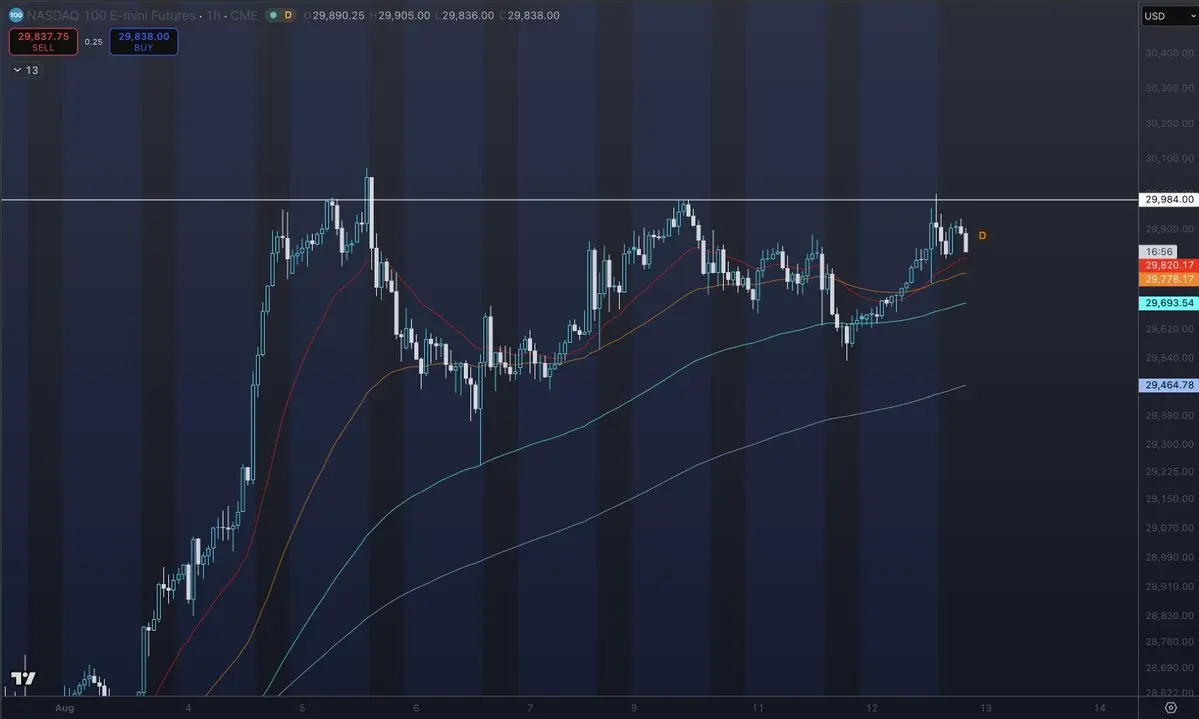
Task: Click the cyan 29,693.54 moving average label
Action: coord(1169,303)
